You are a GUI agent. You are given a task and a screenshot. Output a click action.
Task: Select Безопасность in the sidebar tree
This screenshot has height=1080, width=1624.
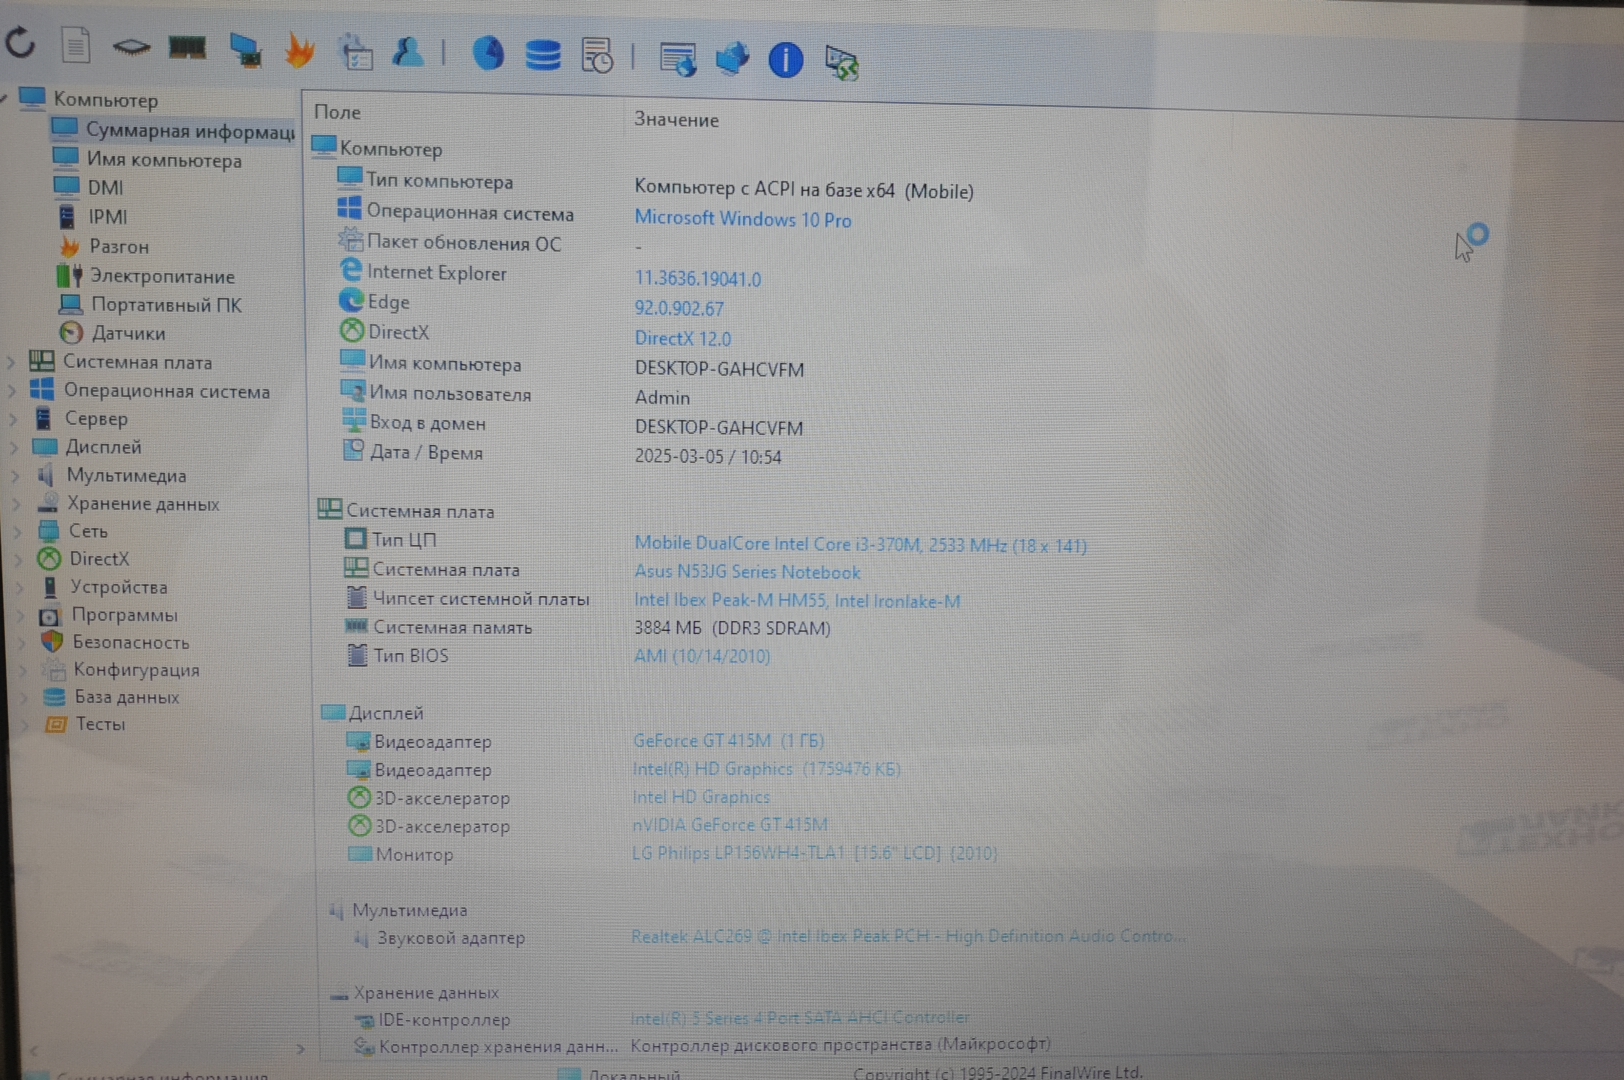click(130, 642)
